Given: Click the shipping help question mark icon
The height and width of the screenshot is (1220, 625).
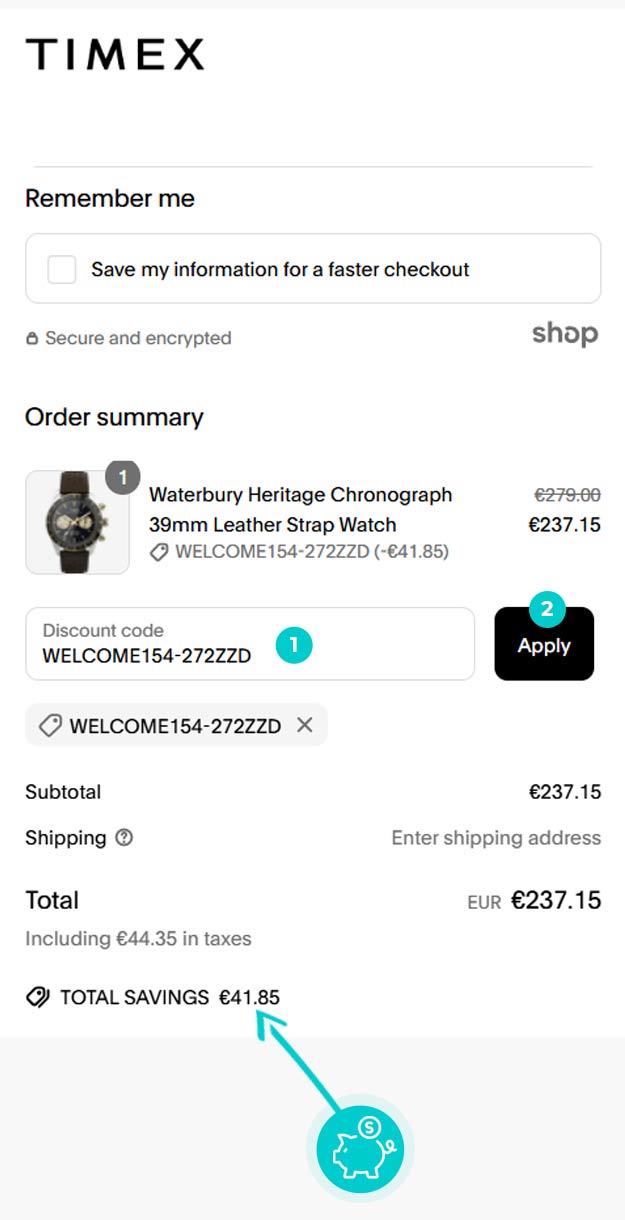Looking at the screenshot, I should tap(124, 838).
